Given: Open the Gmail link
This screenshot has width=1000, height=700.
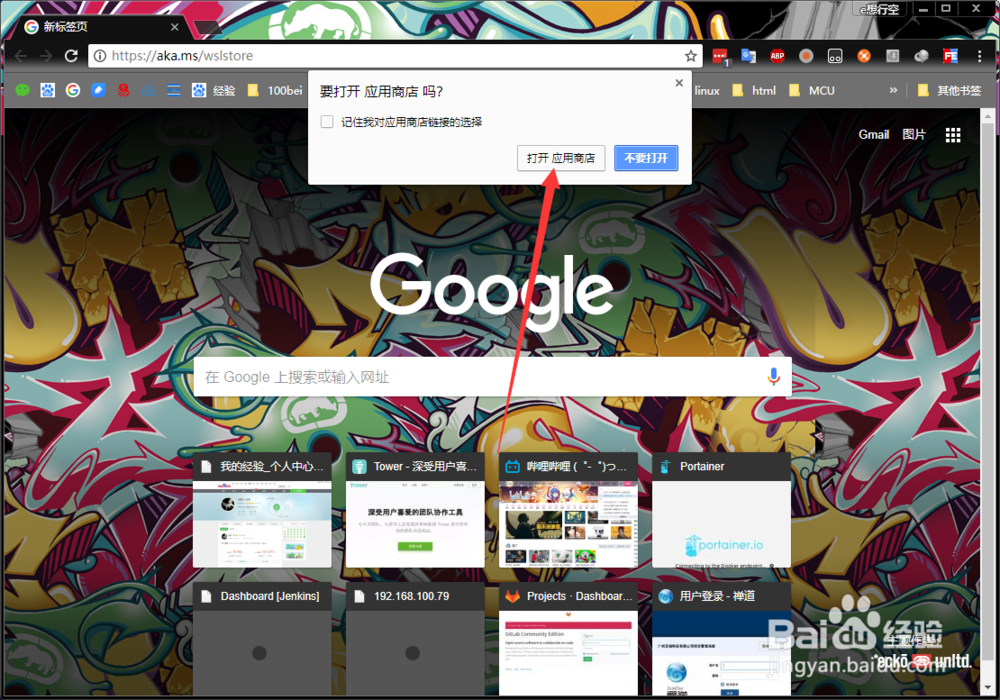Looking at the screenshot, I should point(874,135).
